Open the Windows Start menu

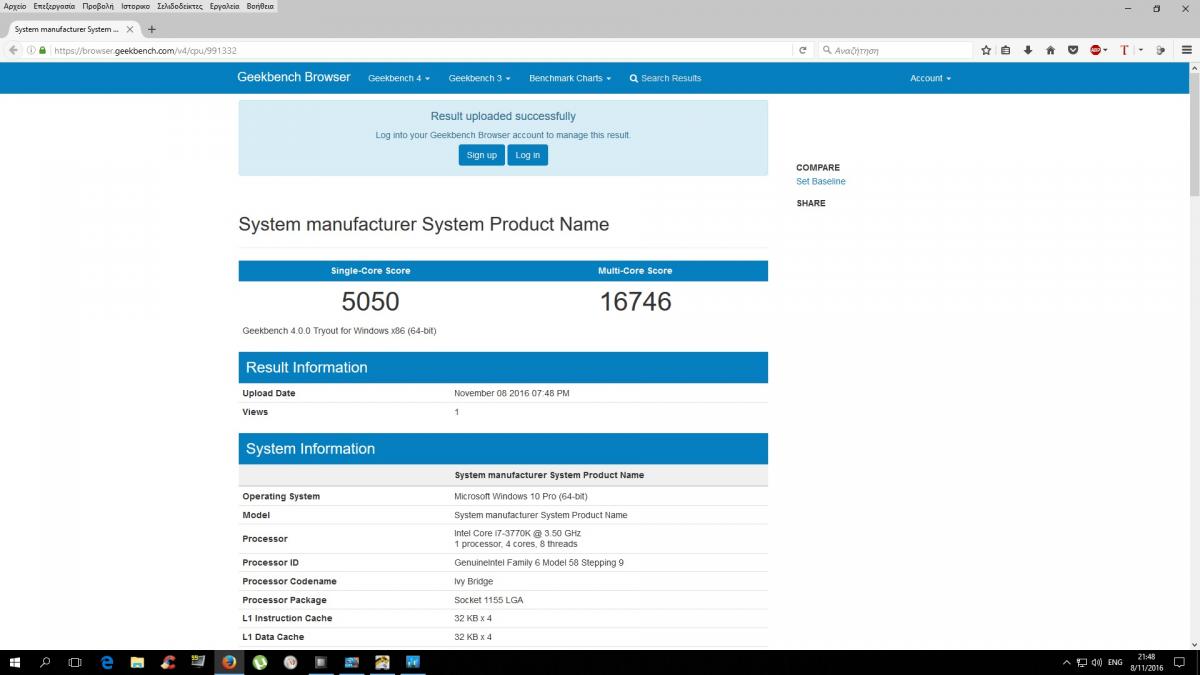click(x=15, y=662)
